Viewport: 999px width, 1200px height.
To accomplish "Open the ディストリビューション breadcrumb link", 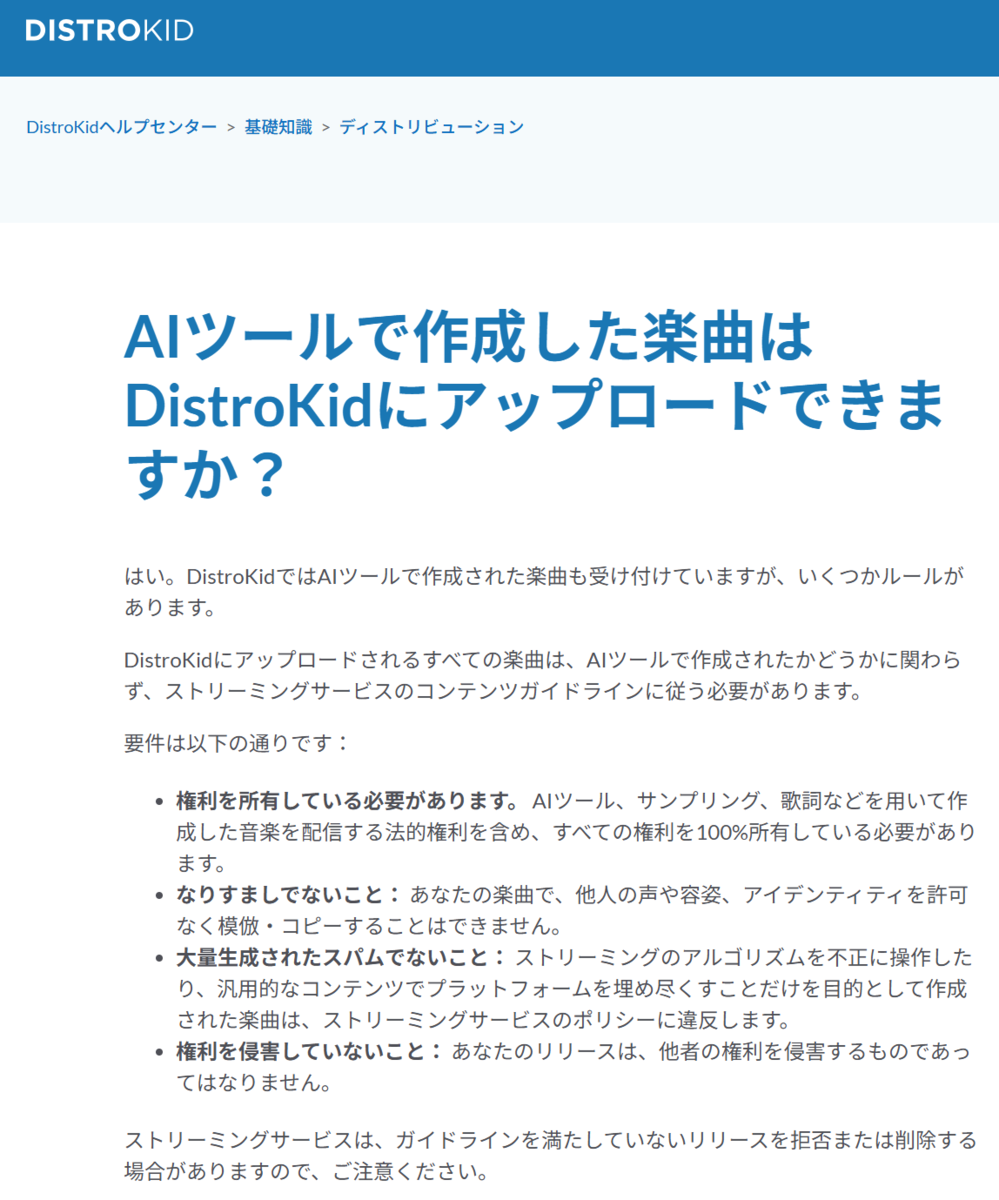I will click(x=431, y=127).
